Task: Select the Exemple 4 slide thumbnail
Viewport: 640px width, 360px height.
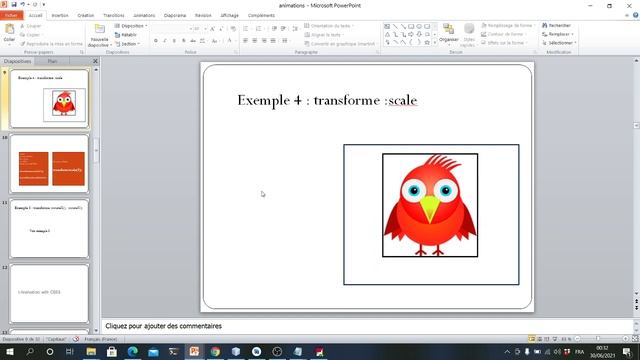Action: (49, 98)
